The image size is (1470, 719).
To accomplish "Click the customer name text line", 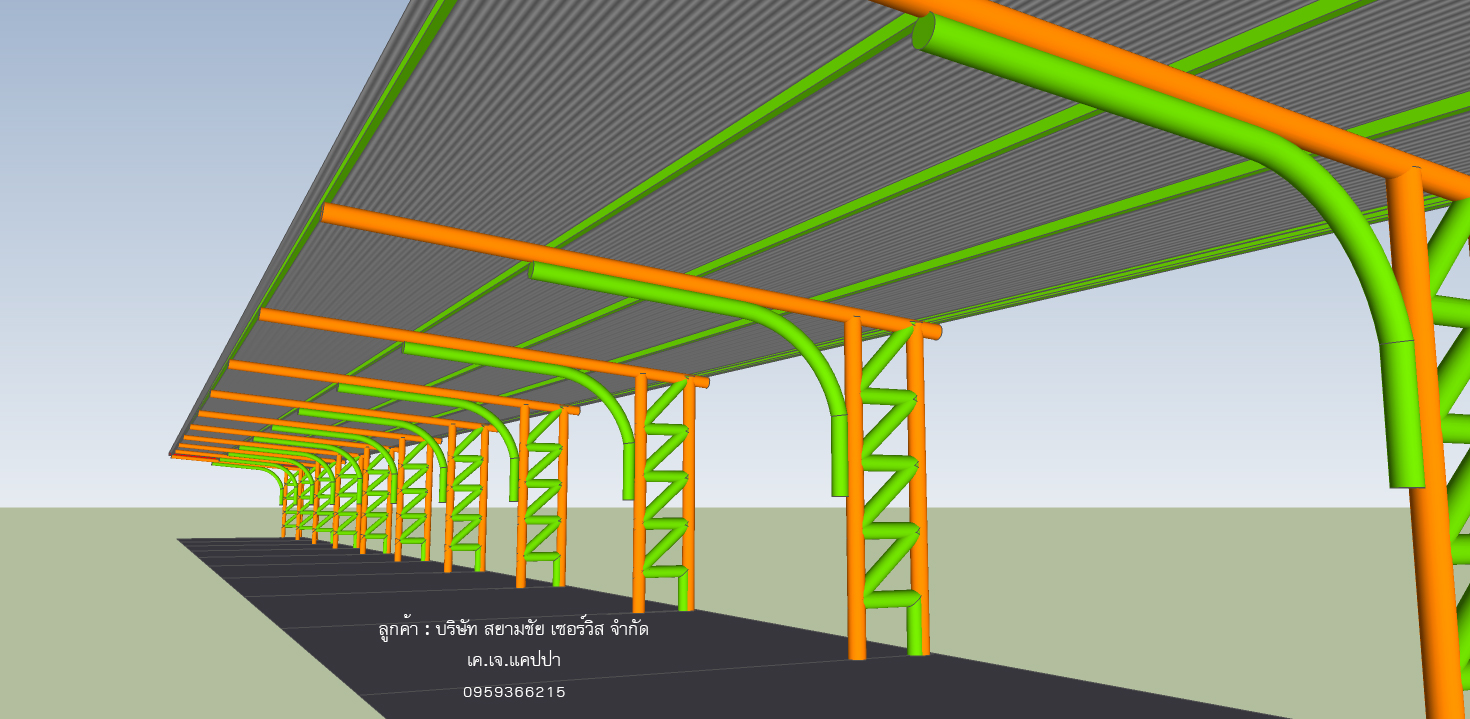I will point(513,630).
